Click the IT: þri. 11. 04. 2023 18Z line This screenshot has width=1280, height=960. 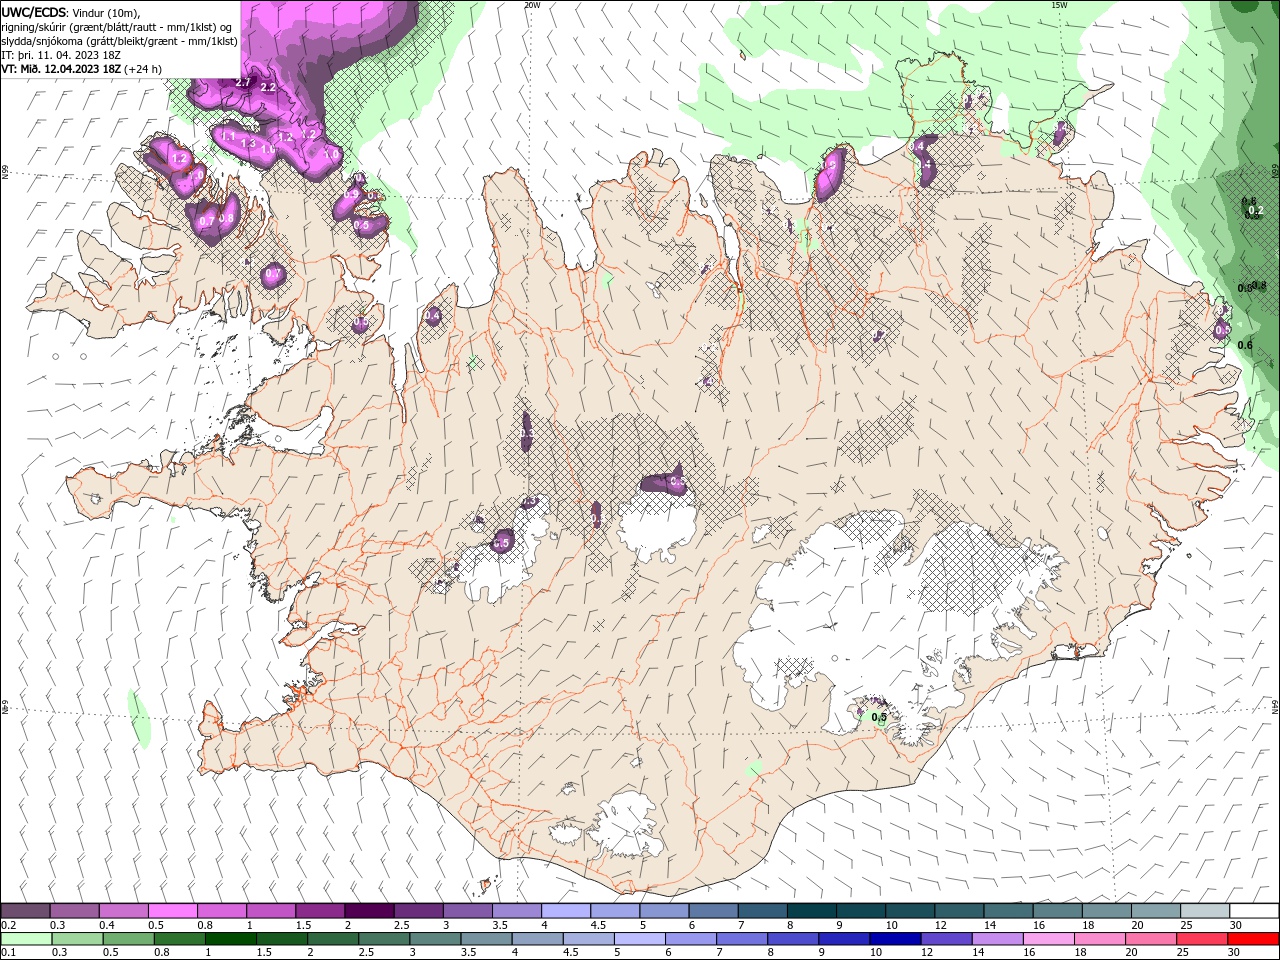tap(62, 55)
